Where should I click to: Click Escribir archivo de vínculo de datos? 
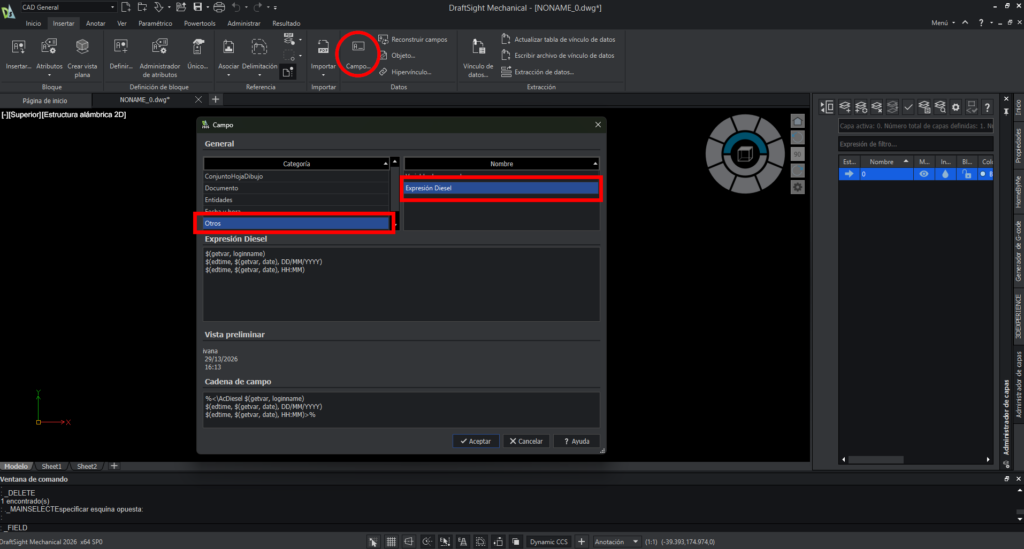pos(558,55)
